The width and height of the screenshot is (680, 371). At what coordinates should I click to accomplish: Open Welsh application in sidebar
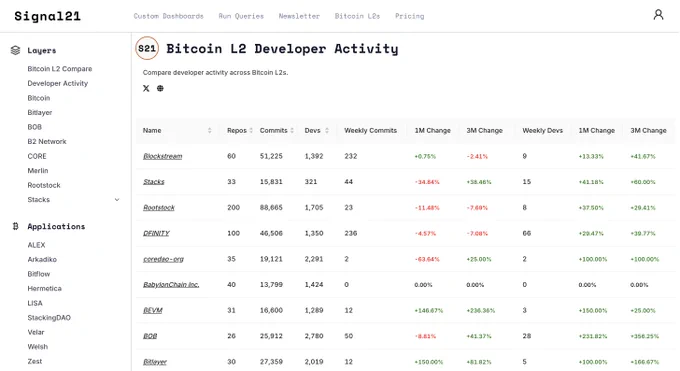pyautogui.click(x=38, y=347)
